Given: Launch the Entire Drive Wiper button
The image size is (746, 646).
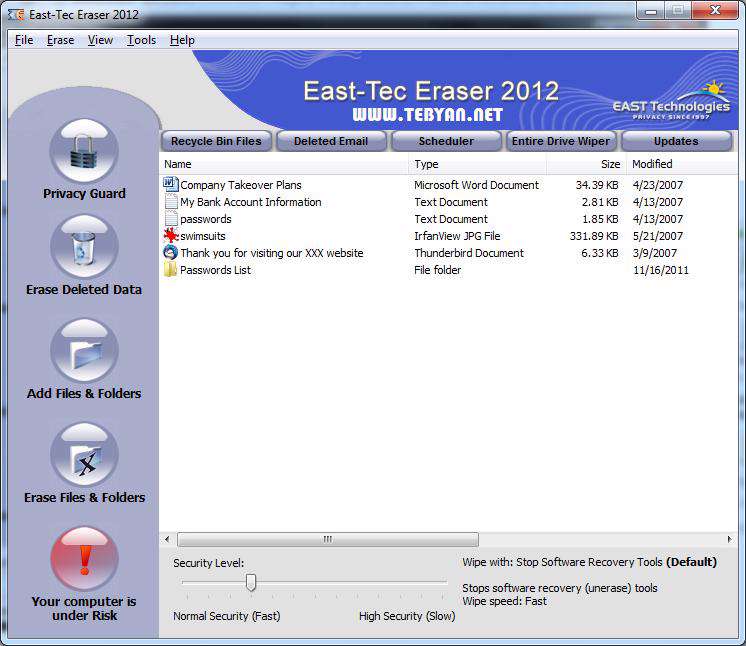Looking at the screenshot, I should (561, 141).
